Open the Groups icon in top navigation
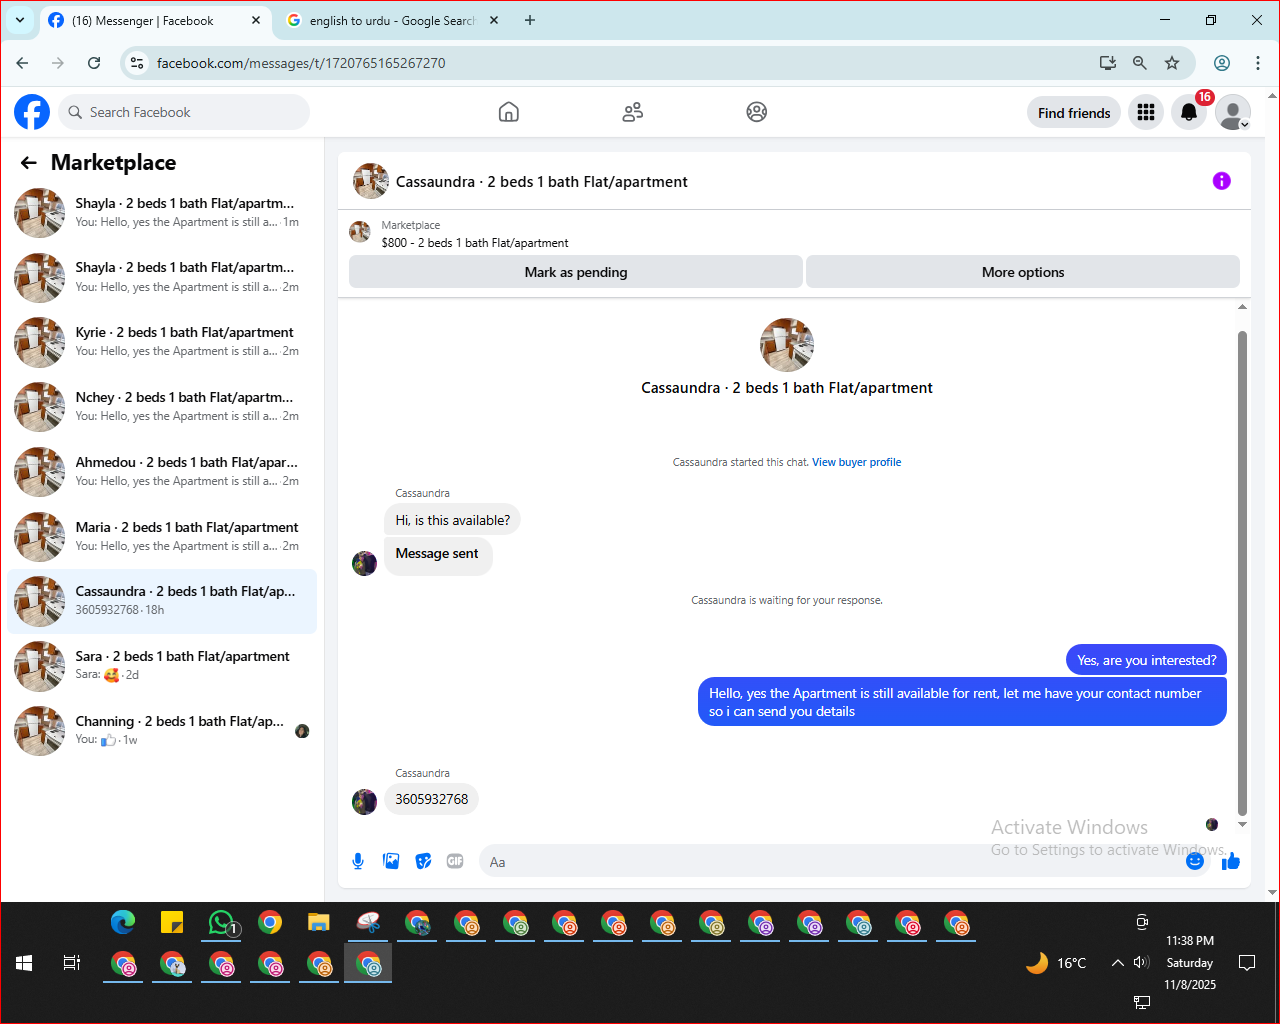This screenshot has height=1024, width=1280. 757,112
